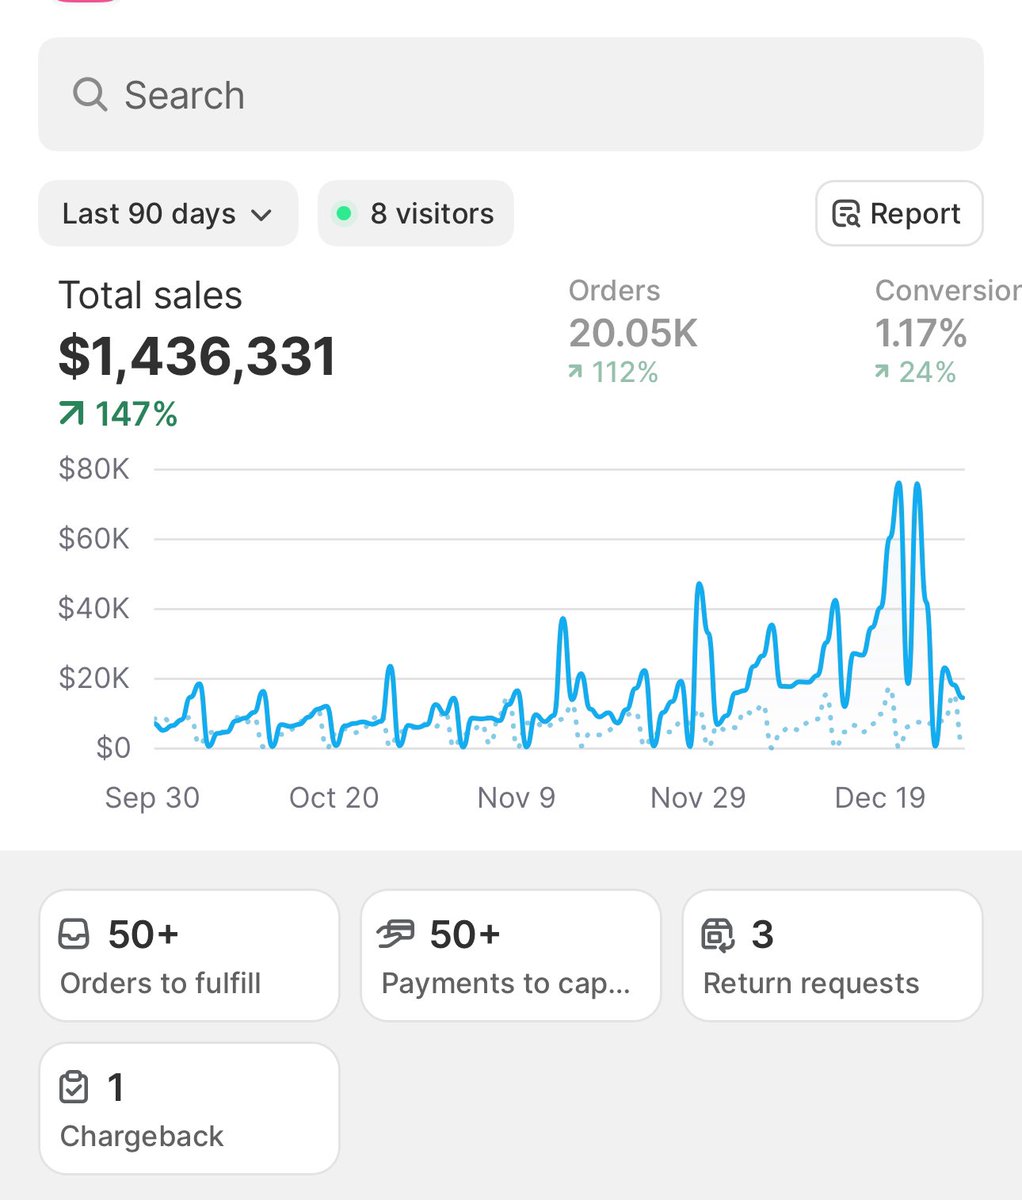Open the Chargeback card
This screenshot has width=1022, height=1200.
point(189,1108)
